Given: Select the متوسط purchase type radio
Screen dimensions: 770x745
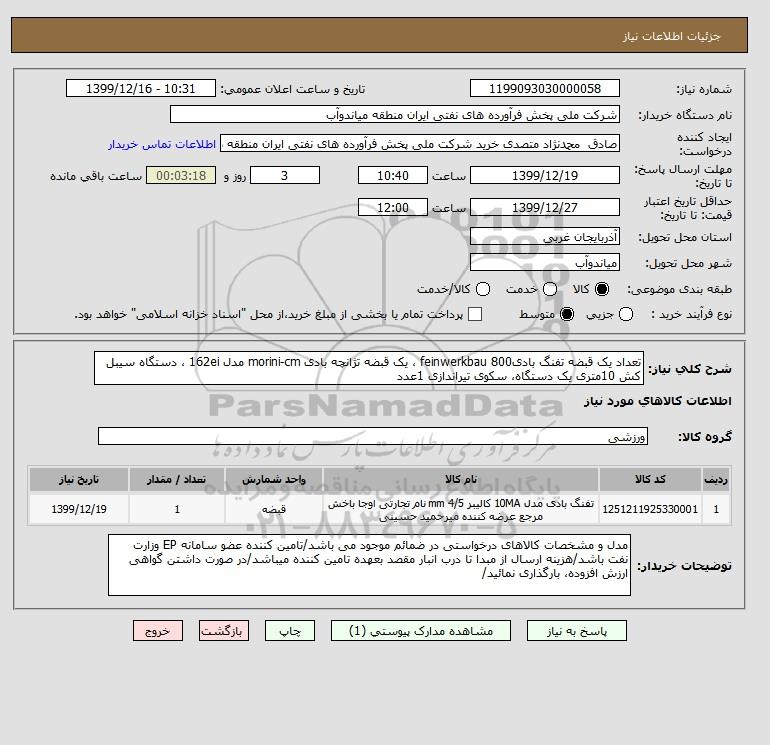Looking at the screenshot, I should tap(567, 314).
